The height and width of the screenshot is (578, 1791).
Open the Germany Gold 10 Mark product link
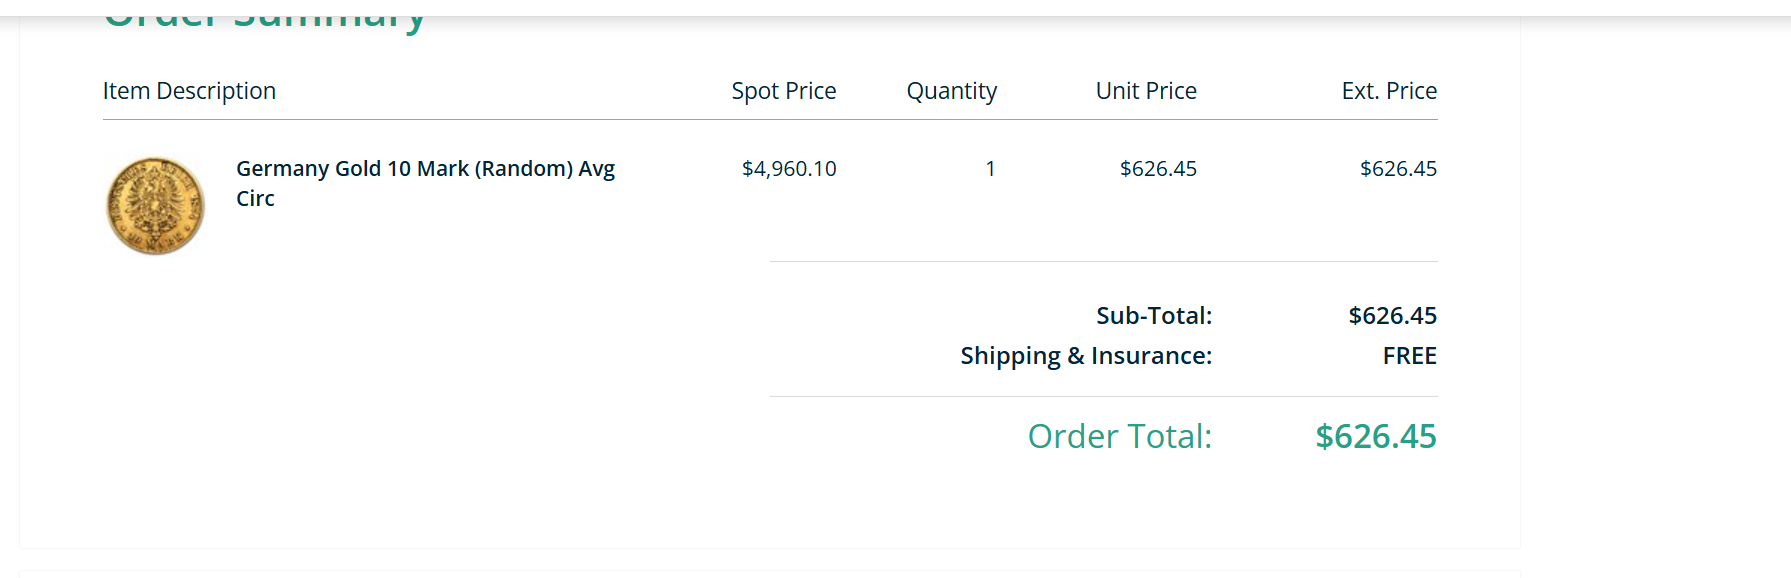(x=425, y=169)
